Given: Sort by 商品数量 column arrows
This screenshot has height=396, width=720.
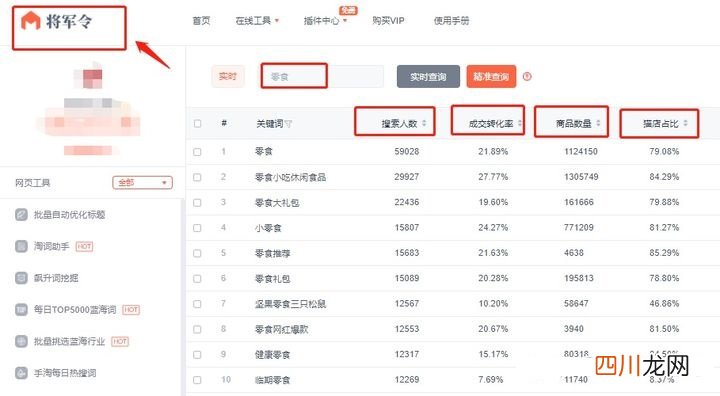Looking at the screenshot, I should (598, 123).
